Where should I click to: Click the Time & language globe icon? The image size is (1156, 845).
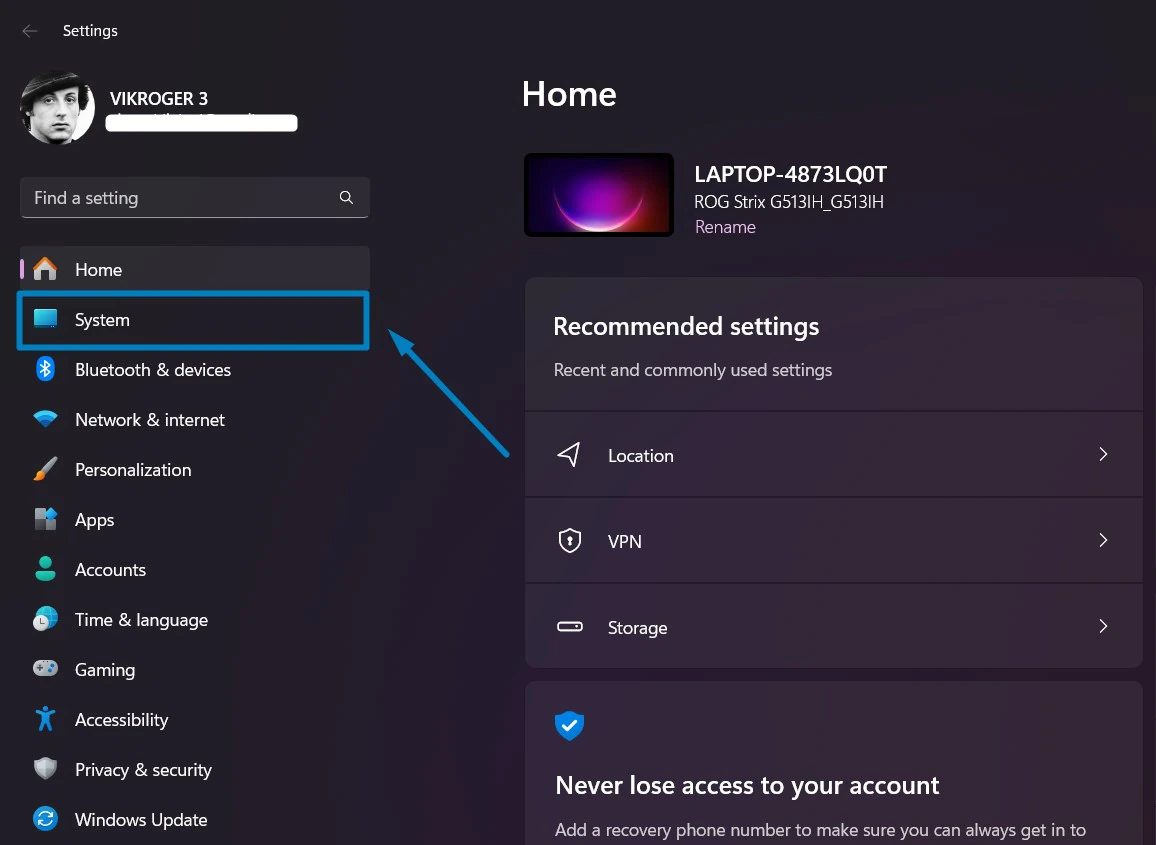point(45,619)
